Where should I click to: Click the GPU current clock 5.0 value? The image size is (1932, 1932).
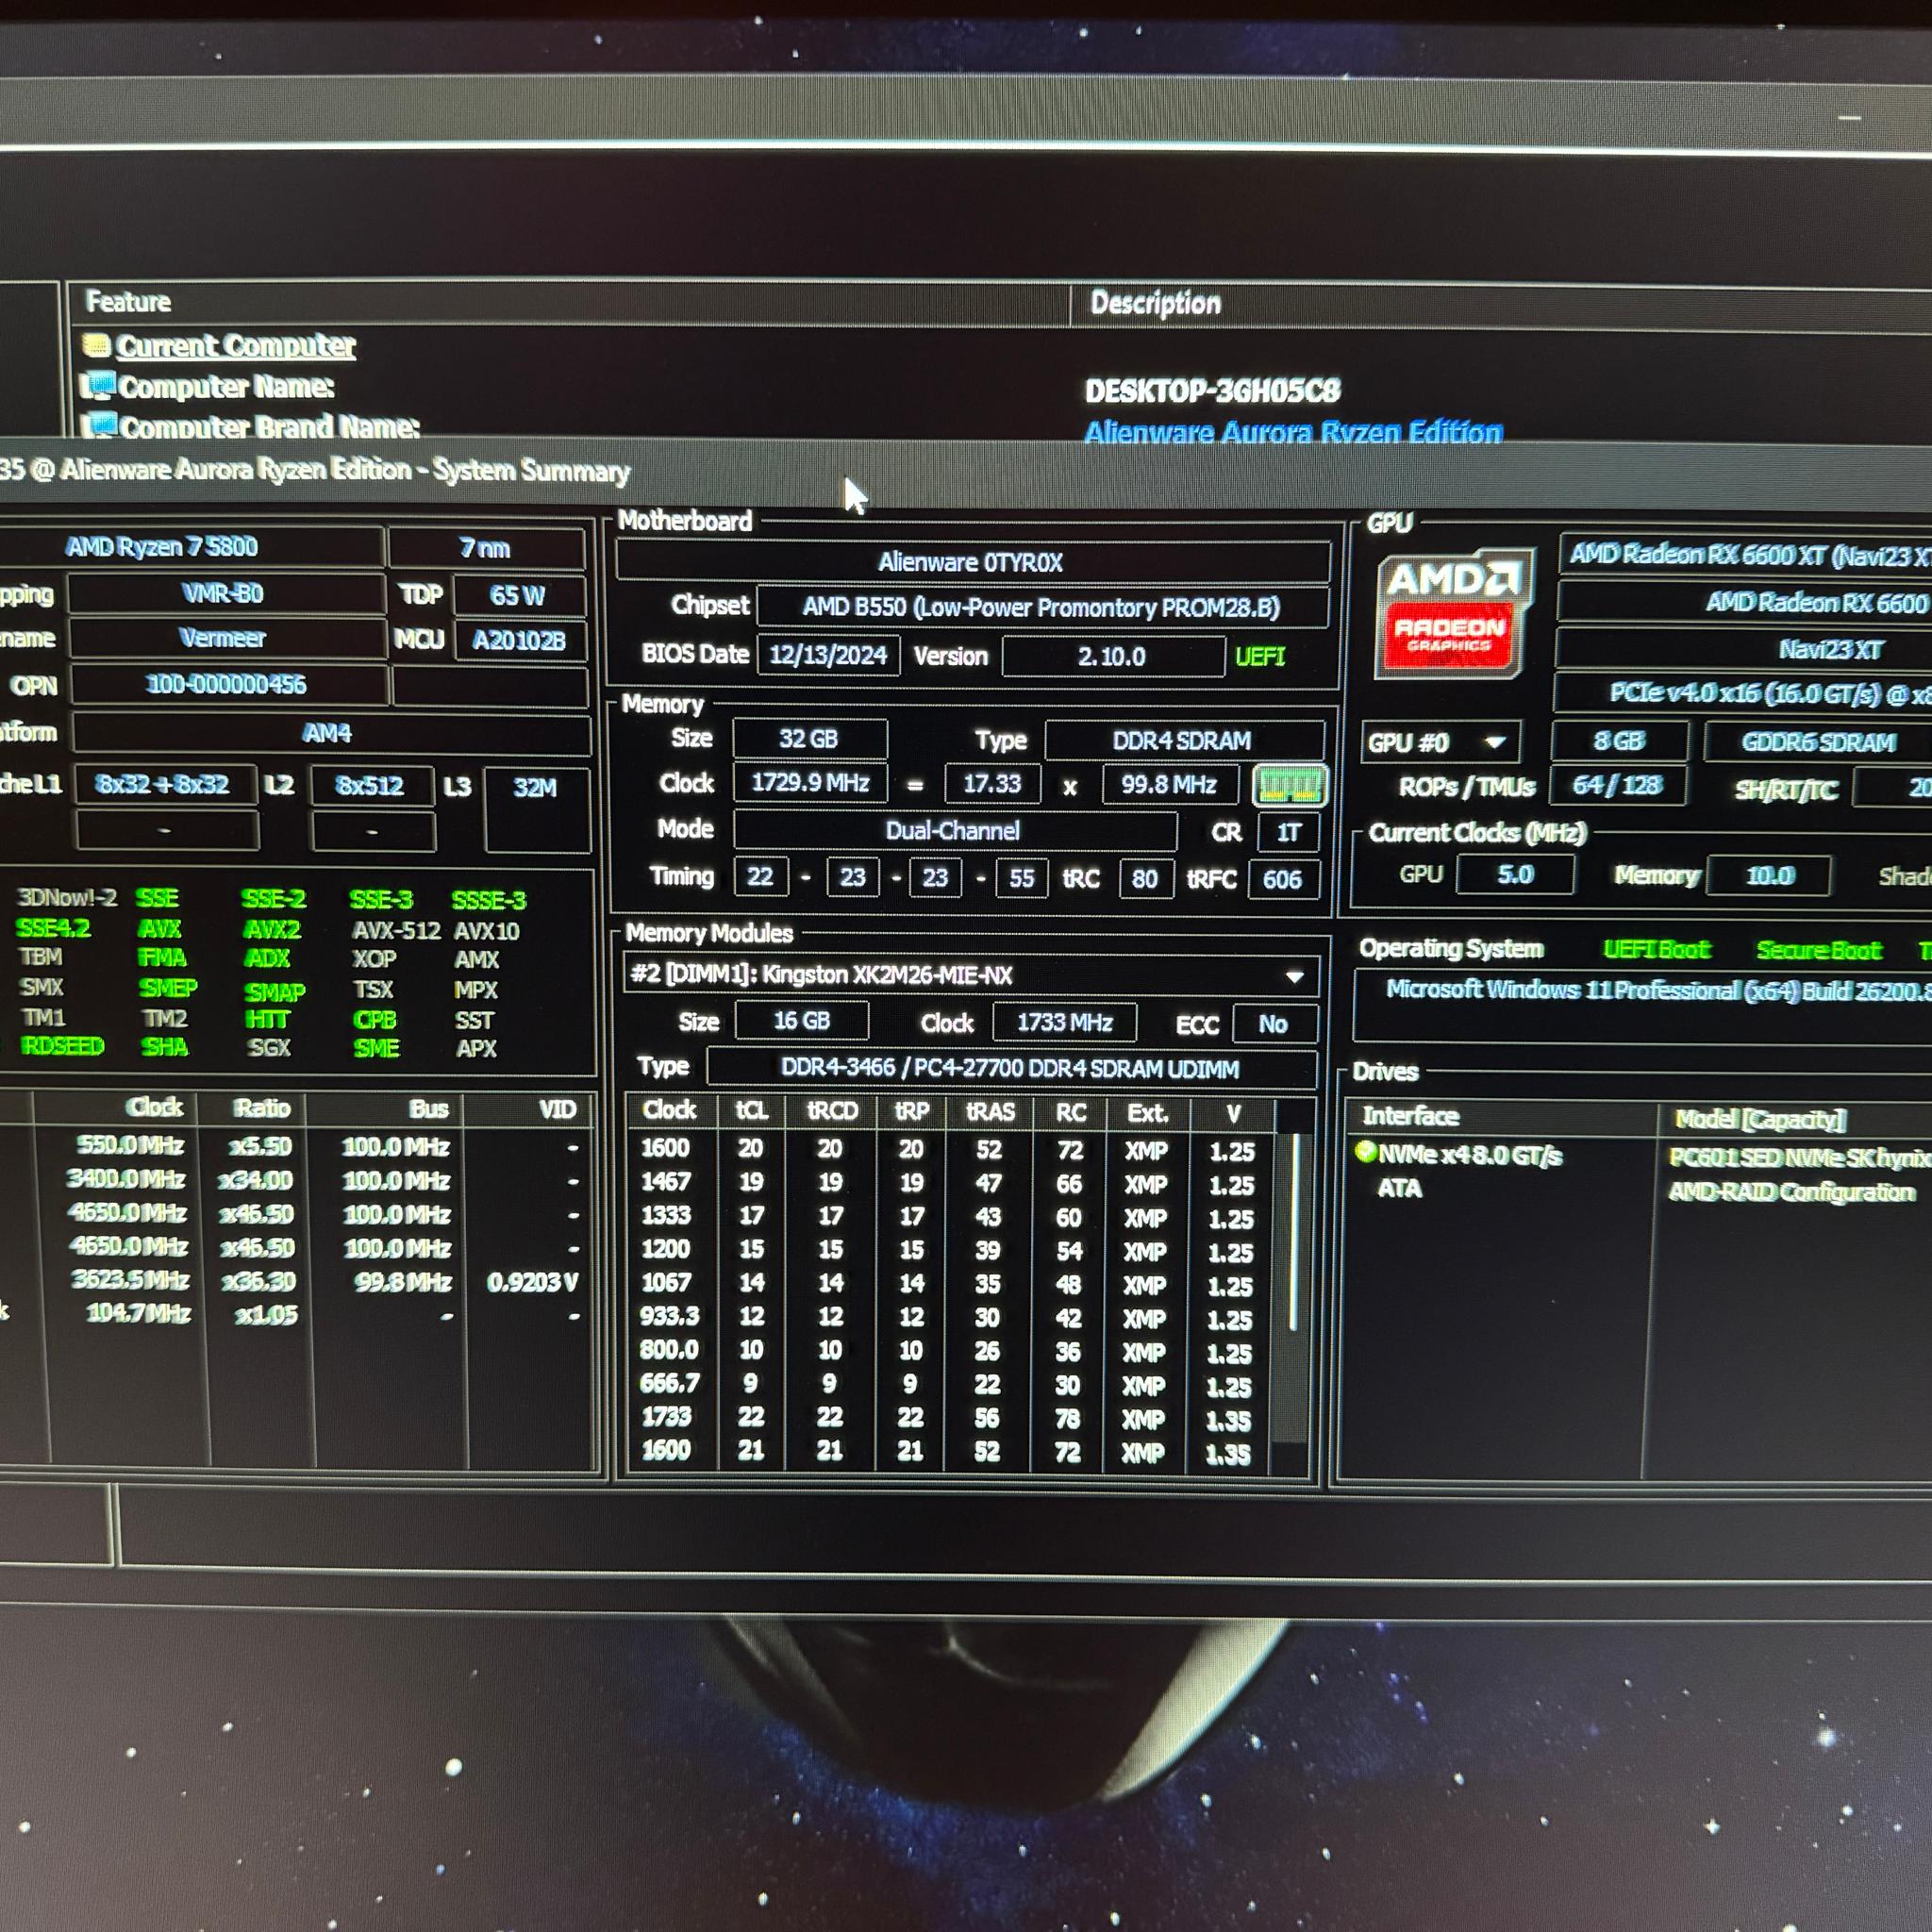pos(1515,875)
